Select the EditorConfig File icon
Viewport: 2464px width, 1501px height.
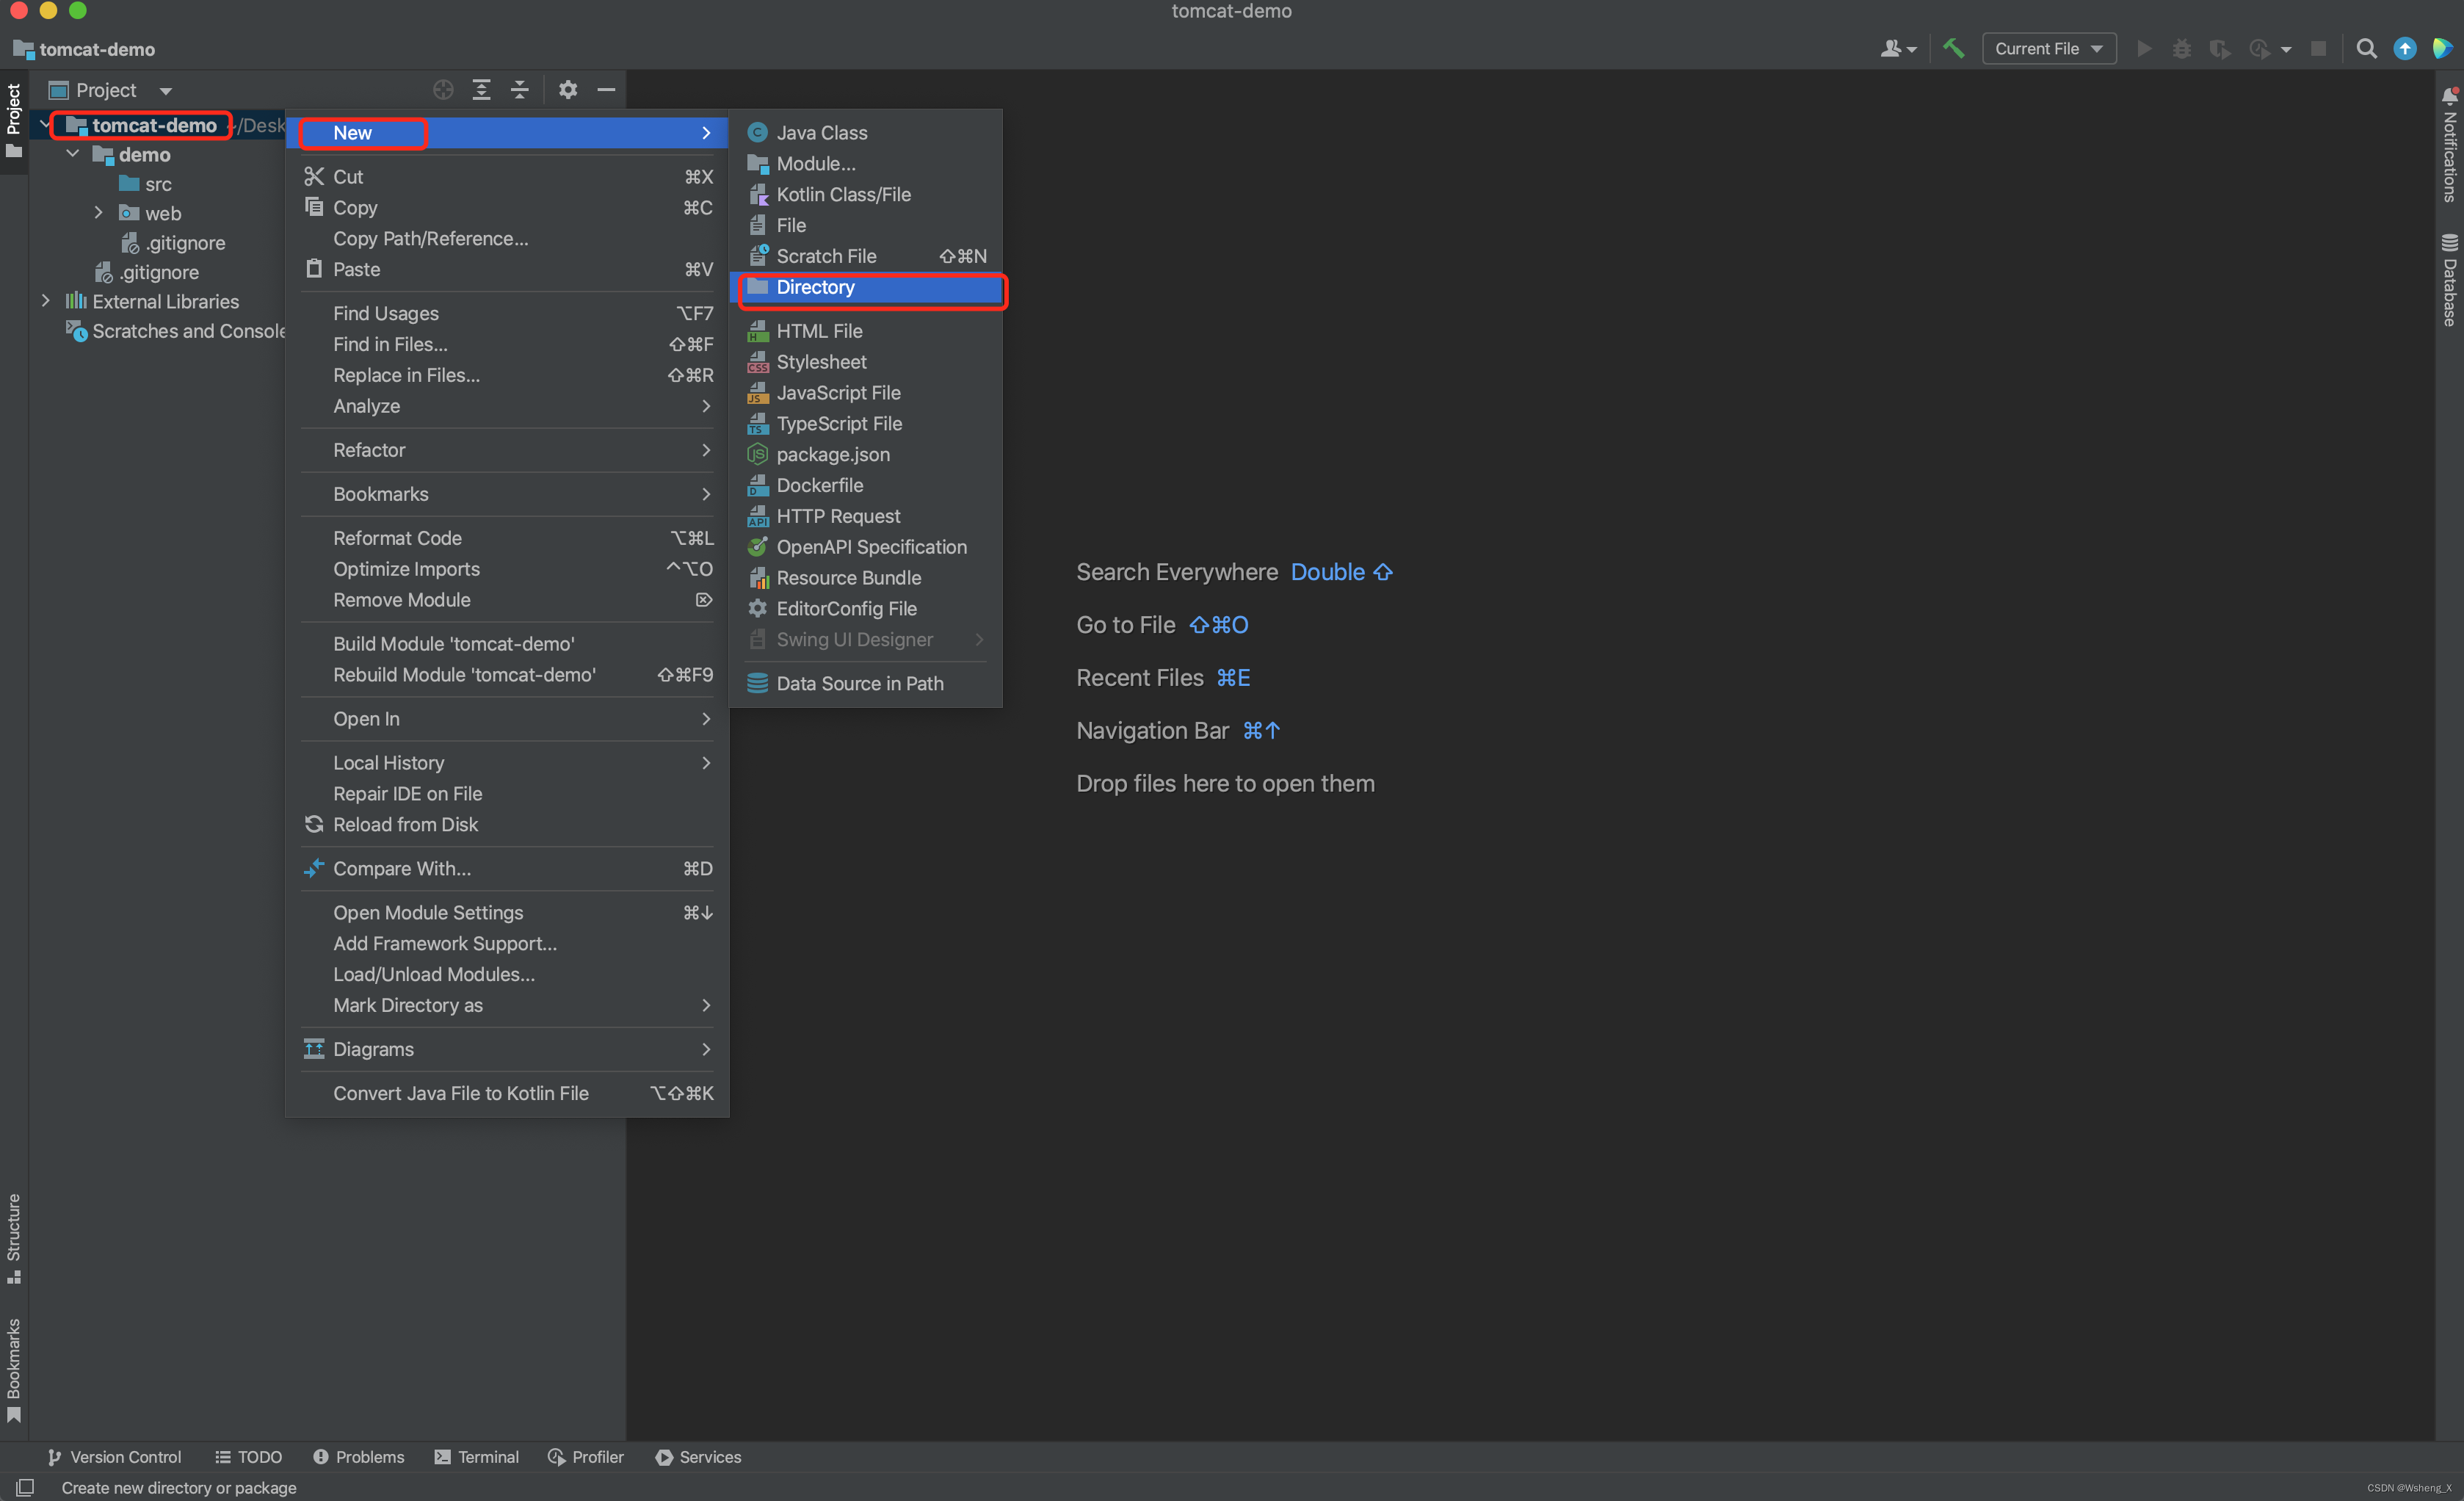pos(757,609)
